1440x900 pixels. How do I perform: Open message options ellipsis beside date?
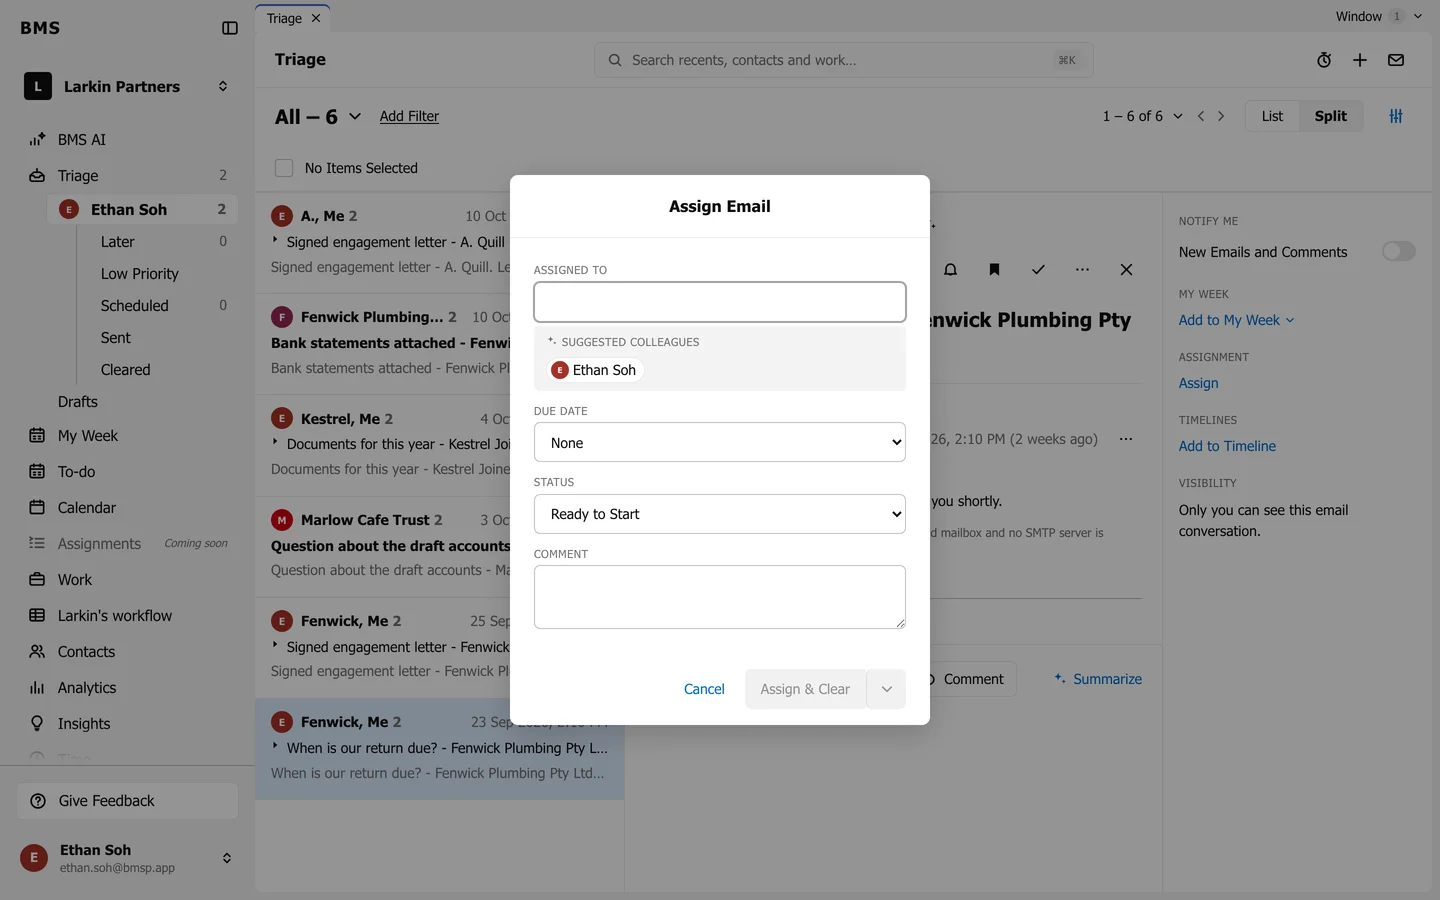(1126, 439)
